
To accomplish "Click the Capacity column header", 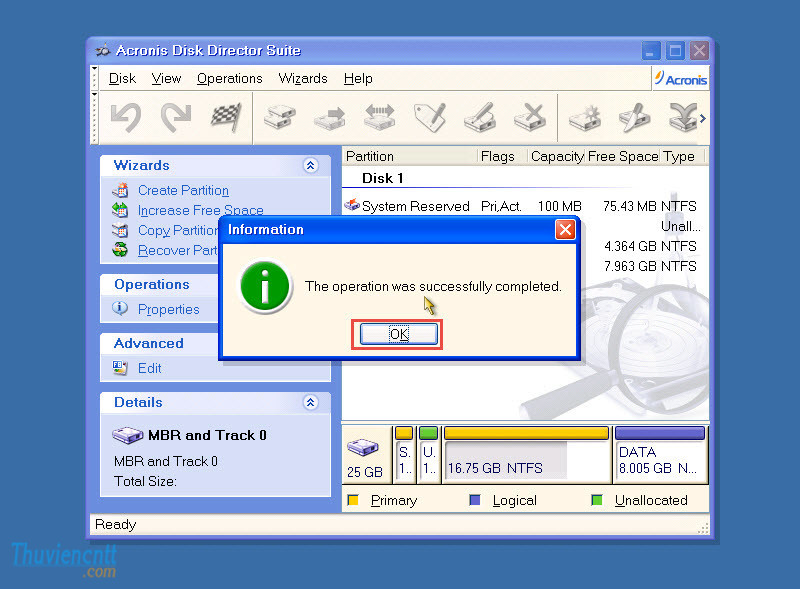I will pos(556,156).
